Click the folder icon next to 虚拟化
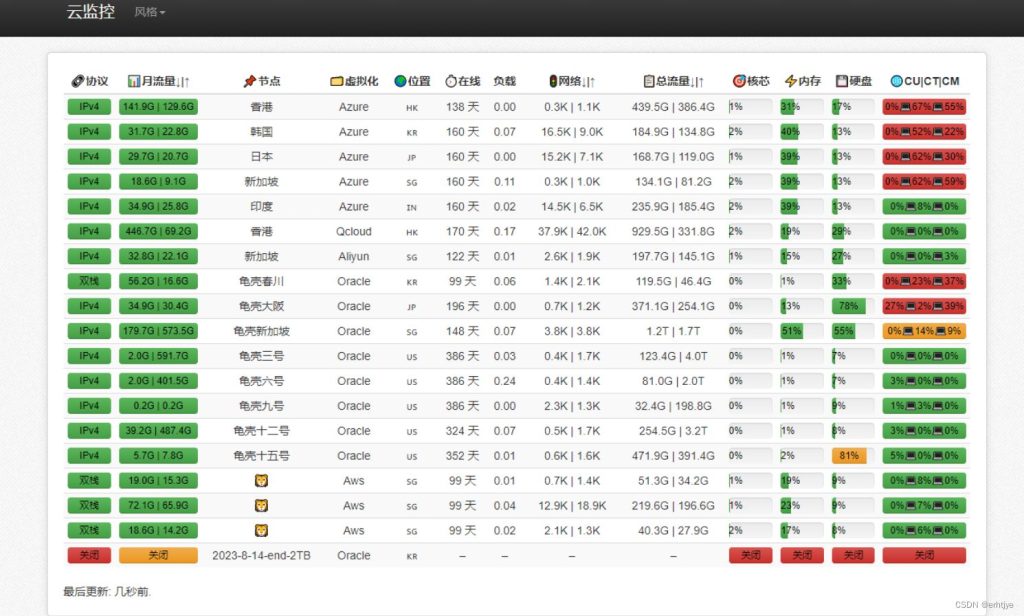 tap(336, 82)
